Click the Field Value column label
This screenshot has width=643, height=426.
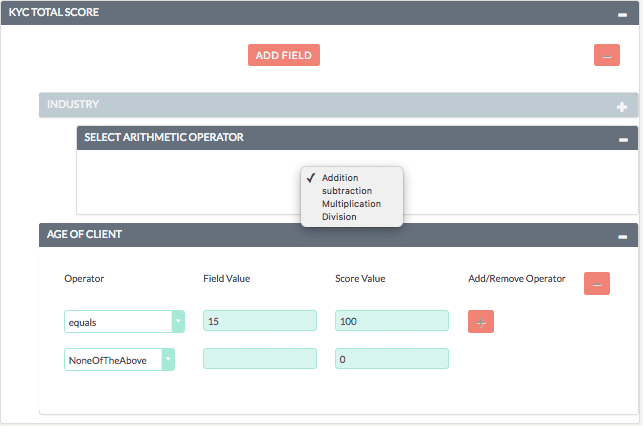pyautogui.click(x=227, y=279)
